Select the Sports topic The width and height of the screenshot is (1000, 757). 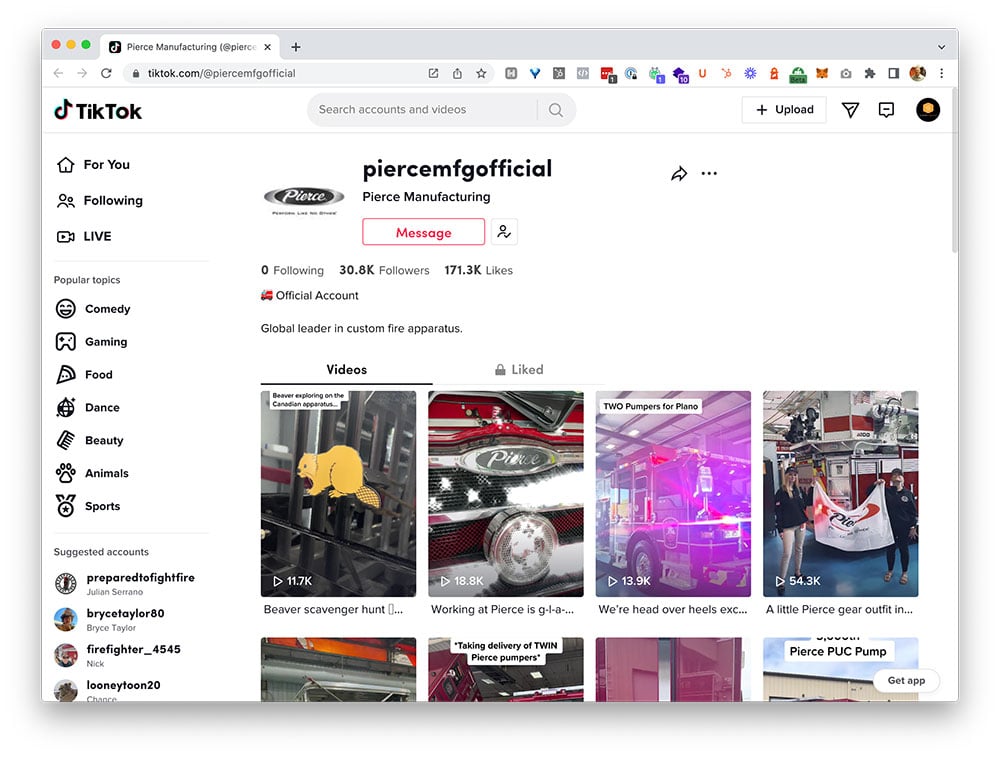[x=87, y=506]
